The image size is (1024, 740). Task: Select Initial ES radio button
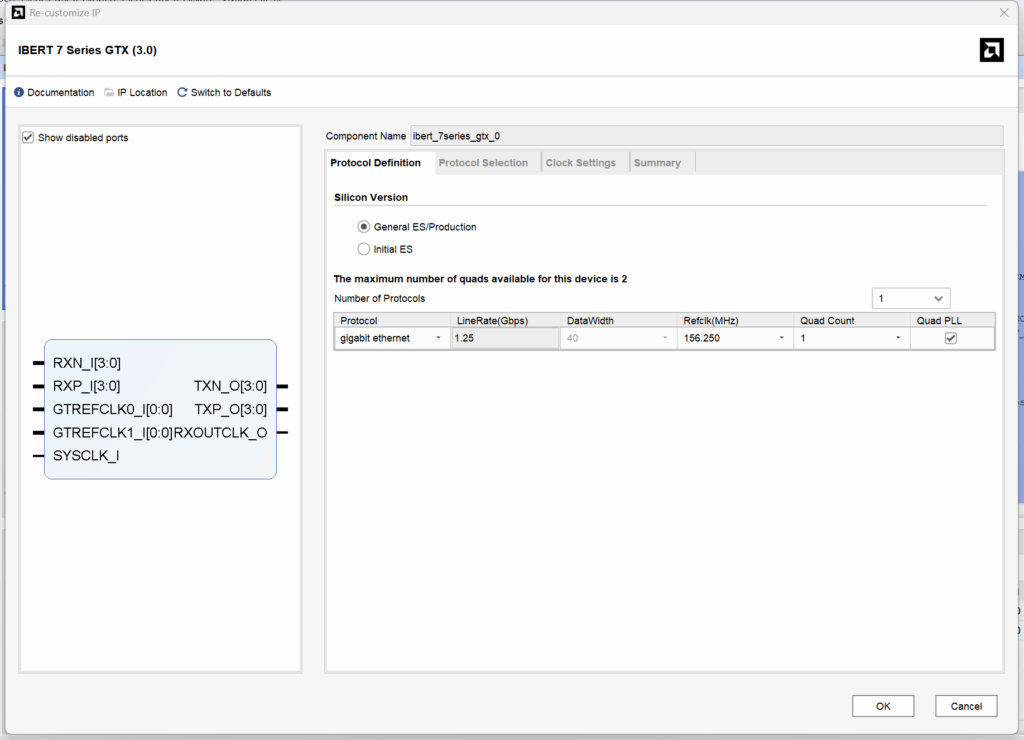pyautogui.click(x=364, y=249)
